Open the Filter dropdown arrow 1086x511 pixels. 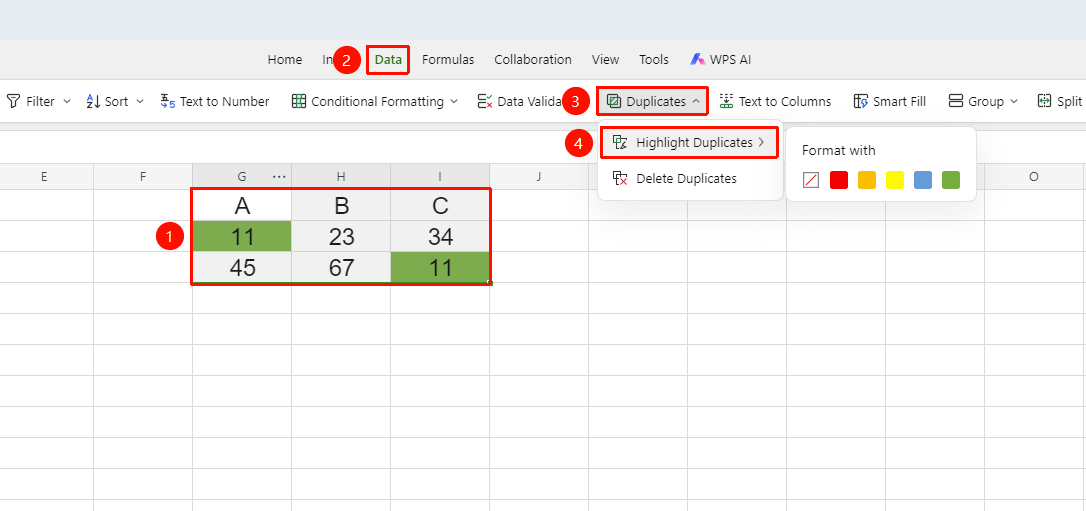pos(66,101)
